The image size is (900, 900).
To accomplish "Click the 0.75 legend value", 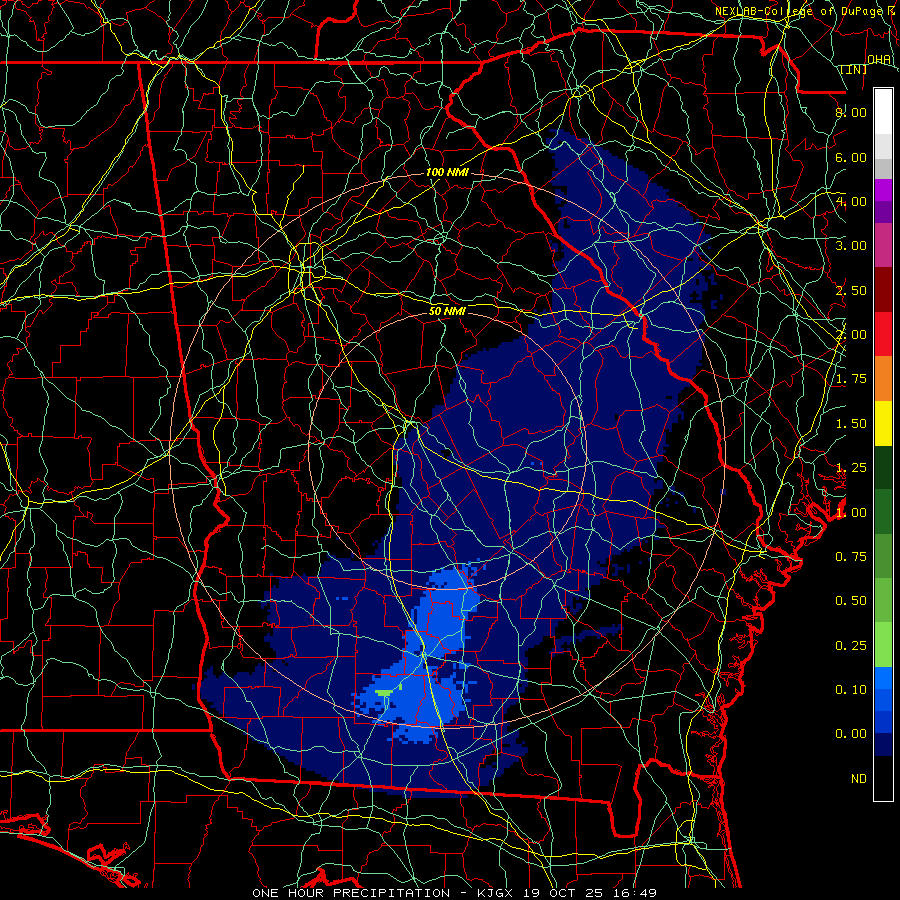I will (x=851, y=557).
